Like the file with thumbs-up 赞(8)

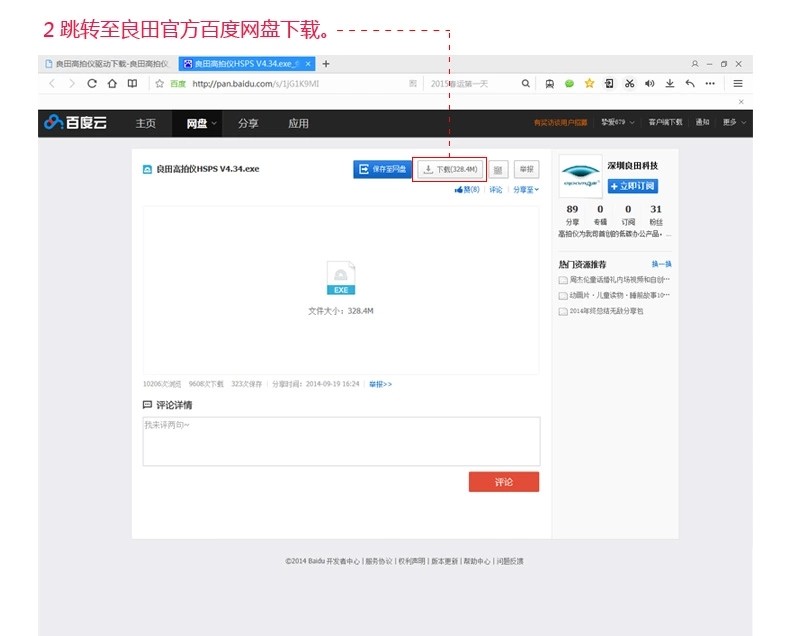click(467, 189)
